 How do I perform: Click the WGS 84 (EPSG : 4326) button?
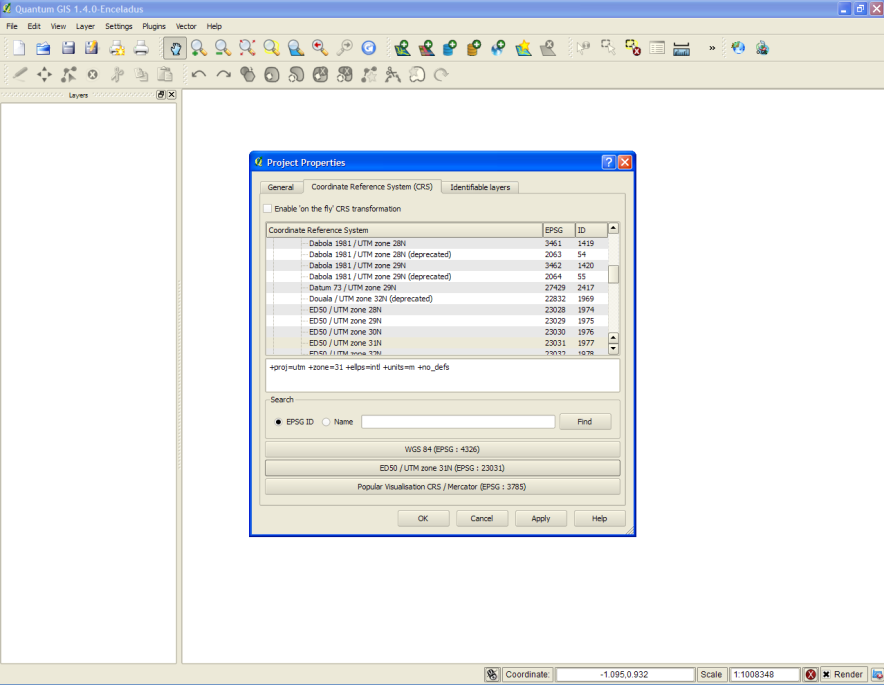tap(442, 449)
